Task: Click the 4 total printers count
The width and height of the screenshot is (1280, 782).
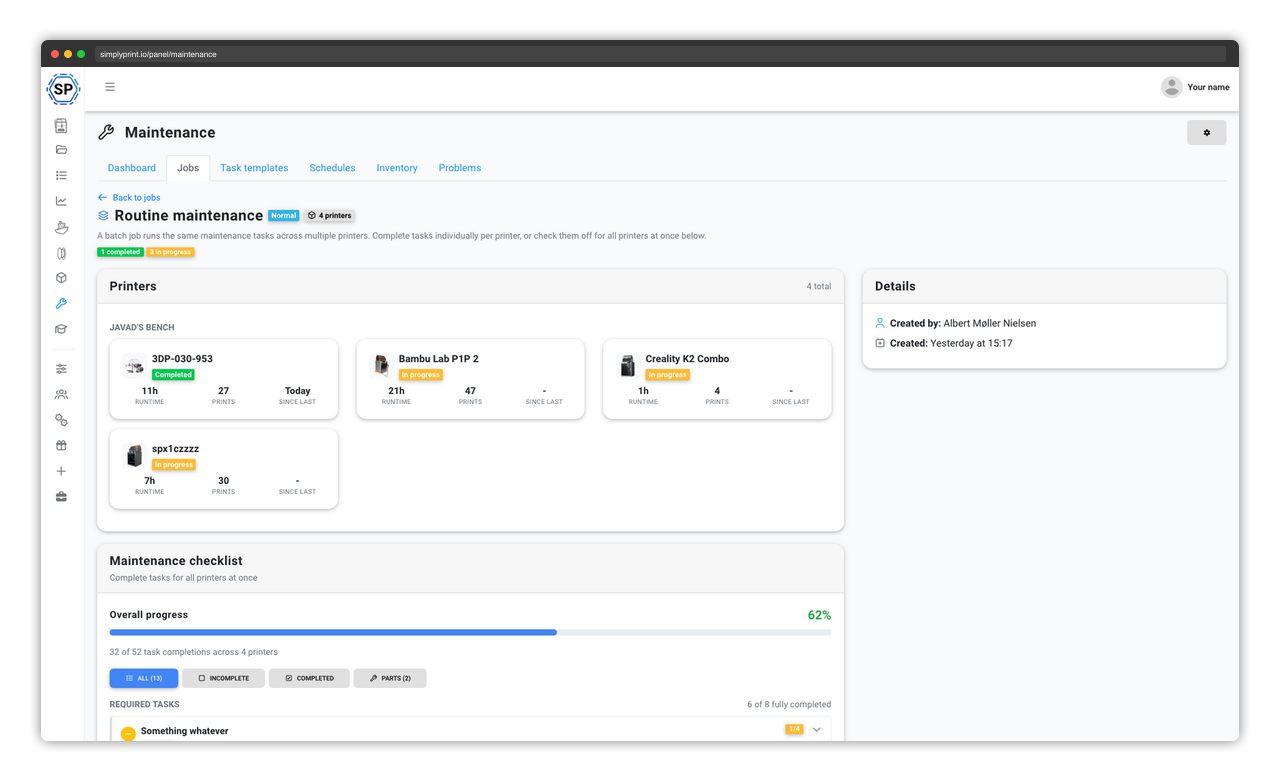Action: point(819,286)
